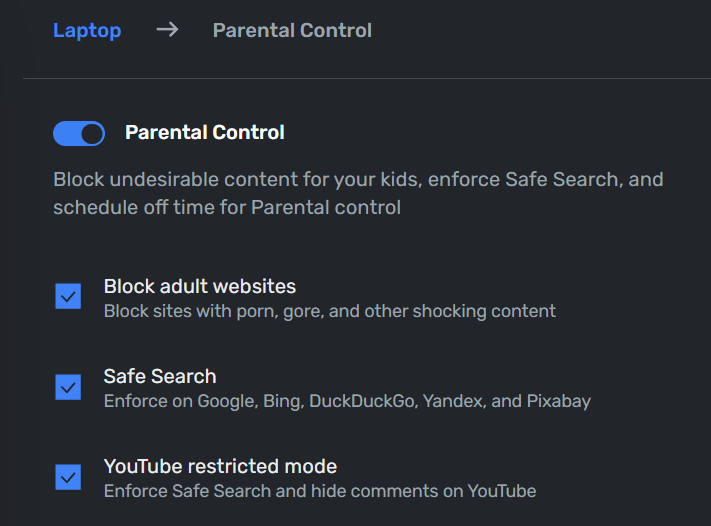
Task: Click the 'schedule off time' text line
Action: 227,208
